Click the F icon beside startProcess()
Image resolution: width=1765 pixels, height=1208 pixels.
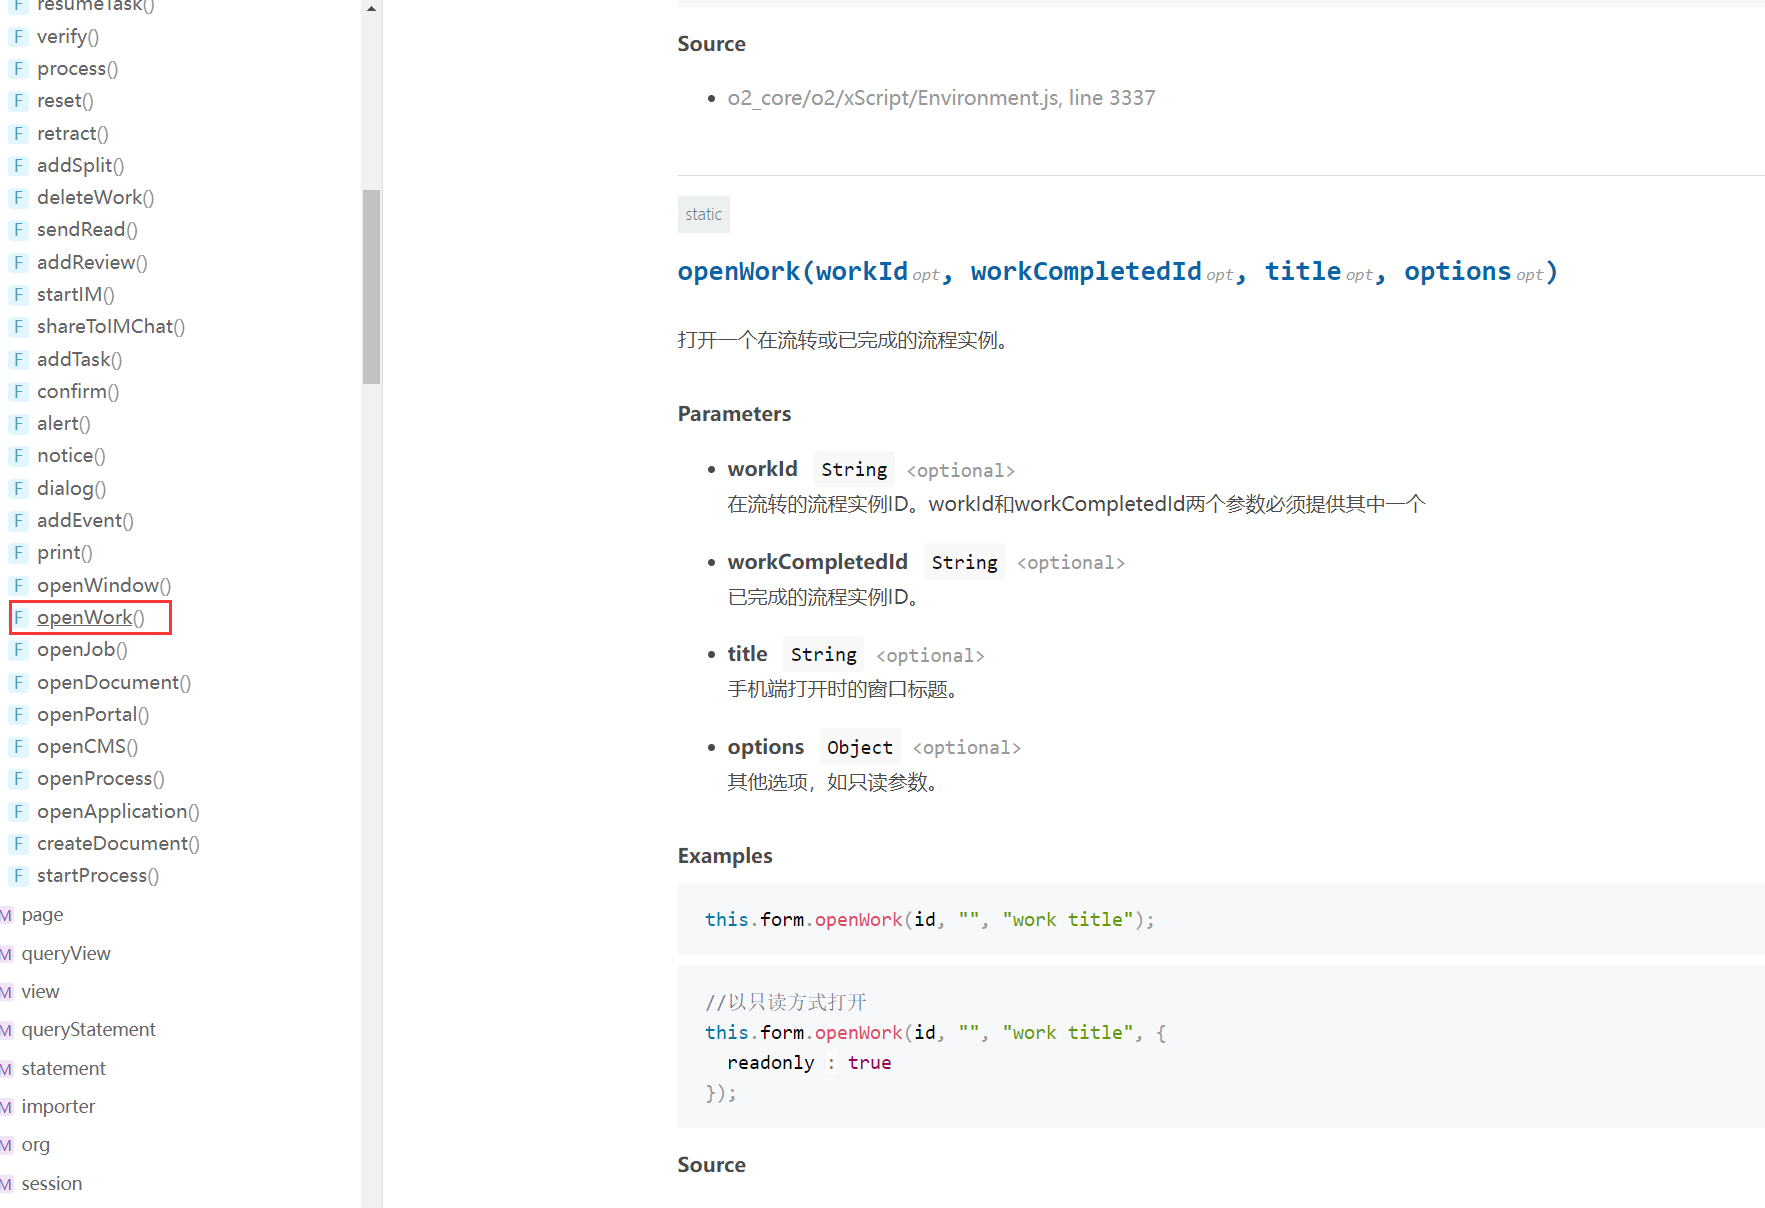click(x=18, y=876)
